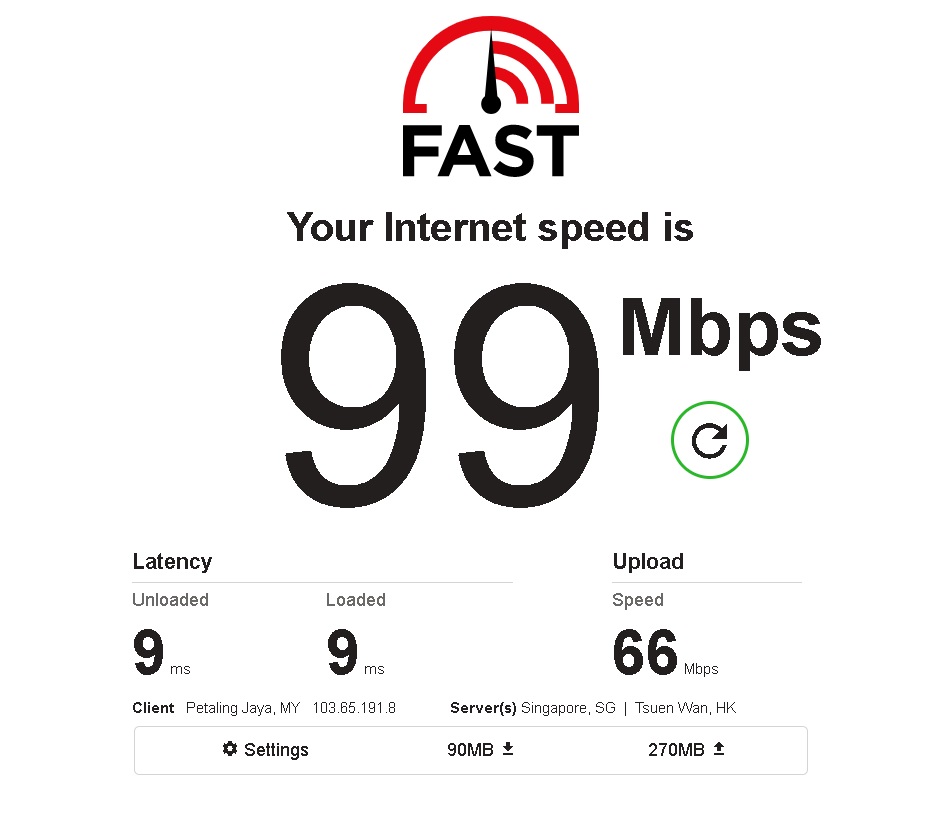Screen dimensions: 932x832
Task: Click the Upload section heading
Action: (648, 562)
